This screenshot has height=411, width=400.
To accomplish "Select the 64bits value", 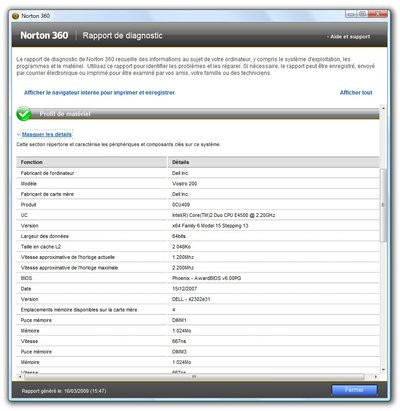I will tap(179, 236).
